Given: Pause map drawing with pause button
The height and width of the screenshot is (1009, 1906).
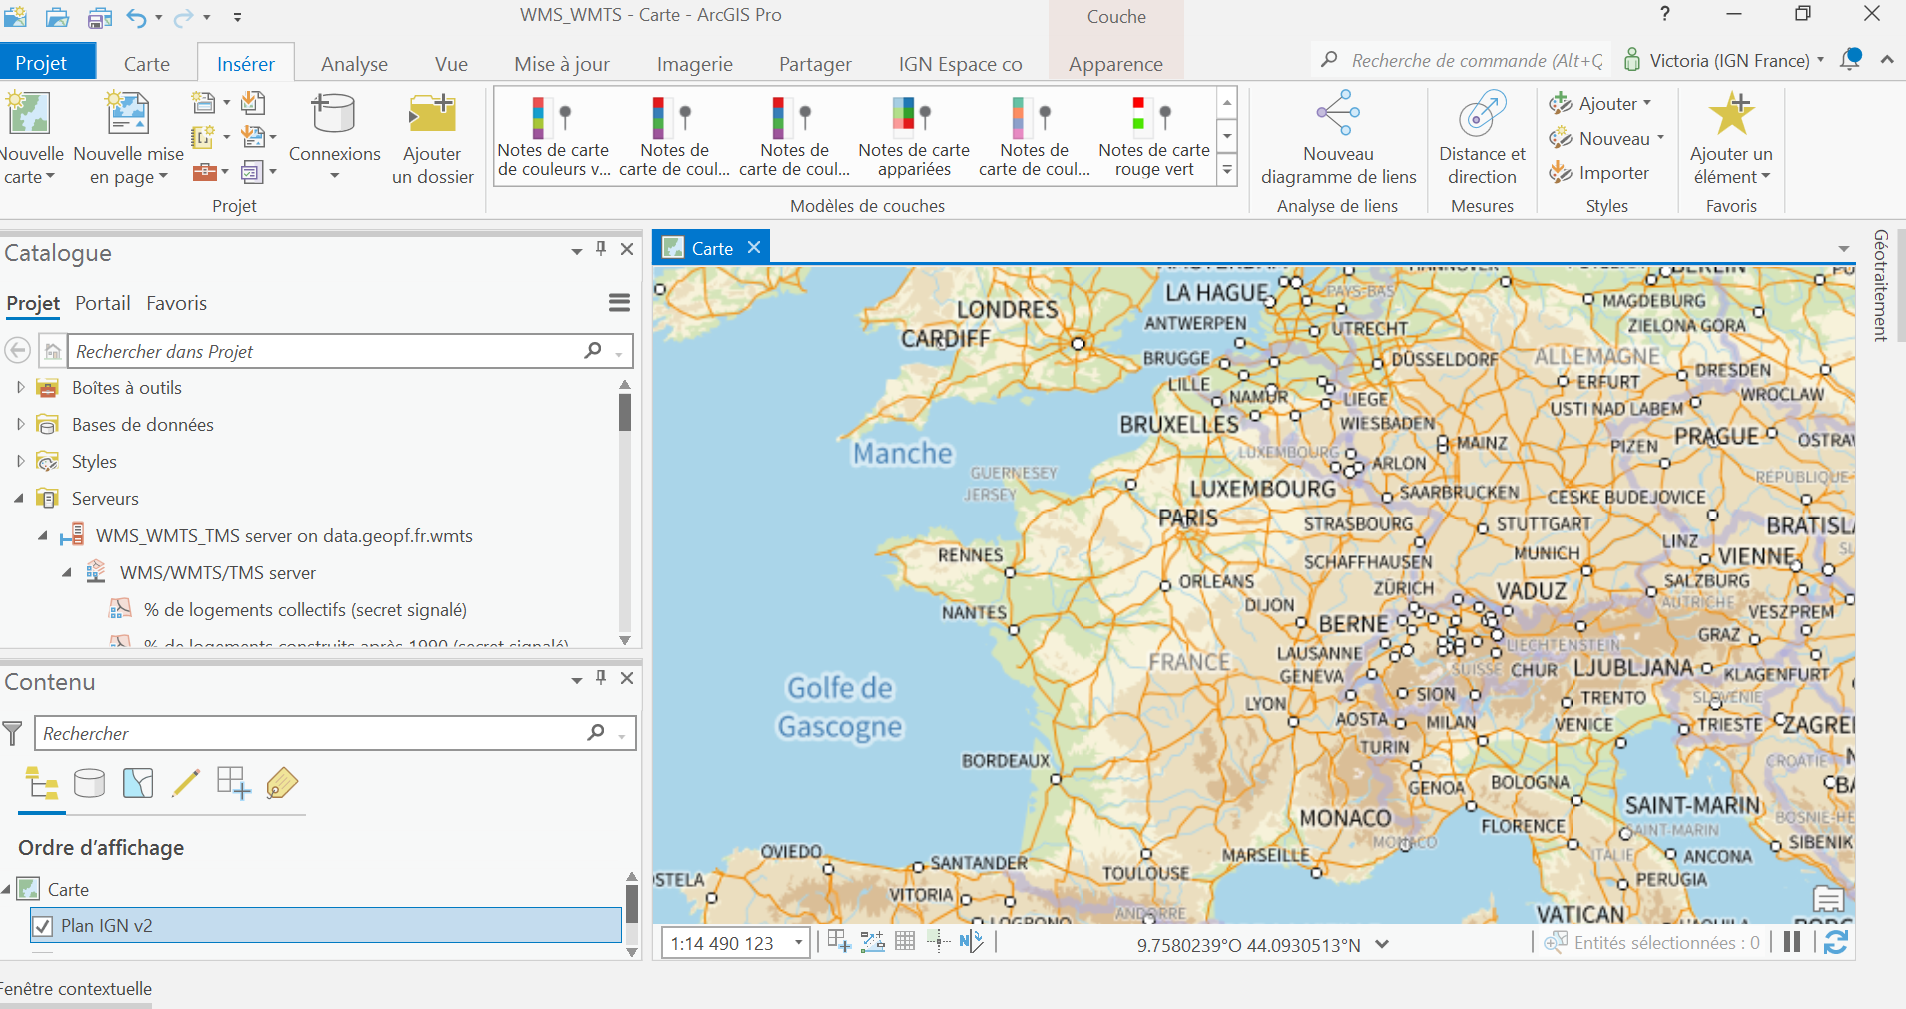Looking at the screenshot, I should 1792,942.
